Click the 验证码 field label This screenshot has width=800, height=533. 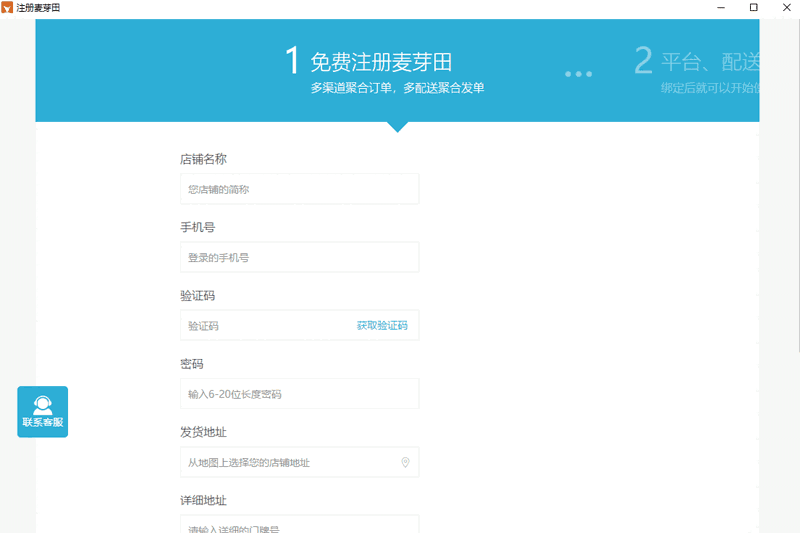197,296
